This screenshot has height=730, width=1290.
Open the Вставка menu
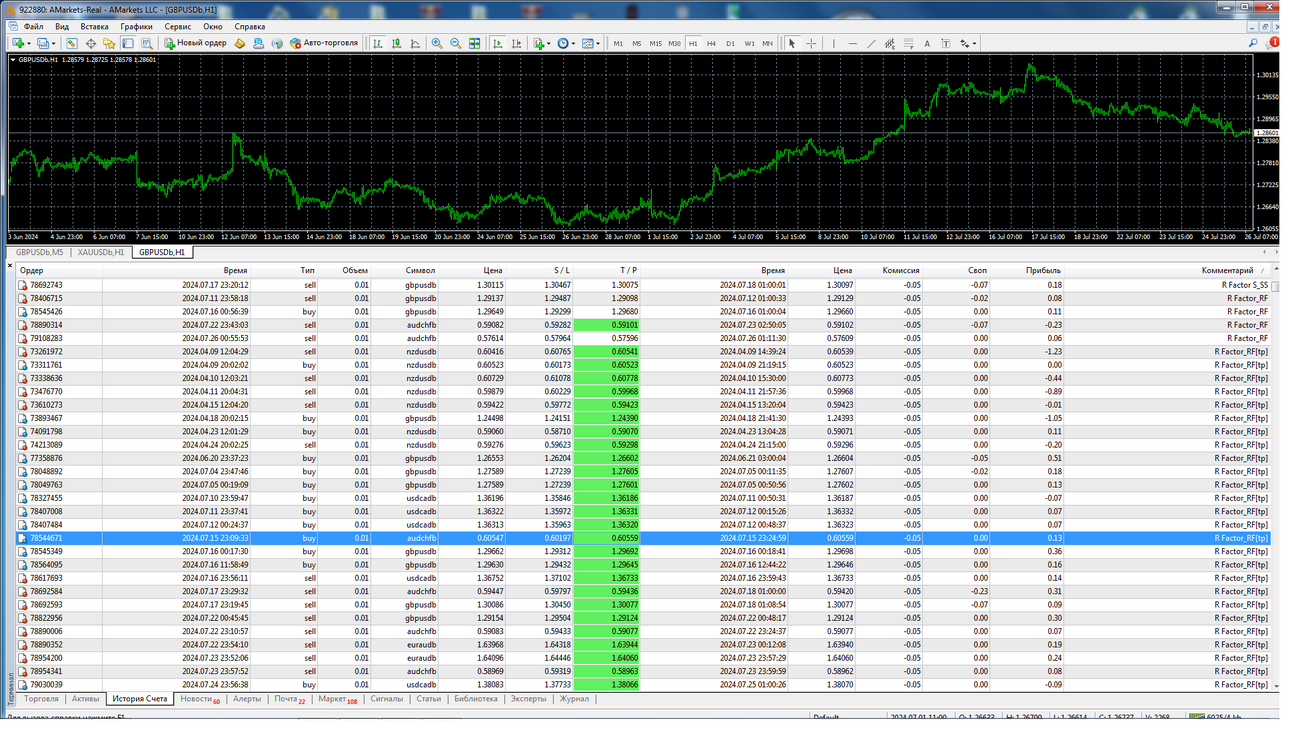pos(94,27)
